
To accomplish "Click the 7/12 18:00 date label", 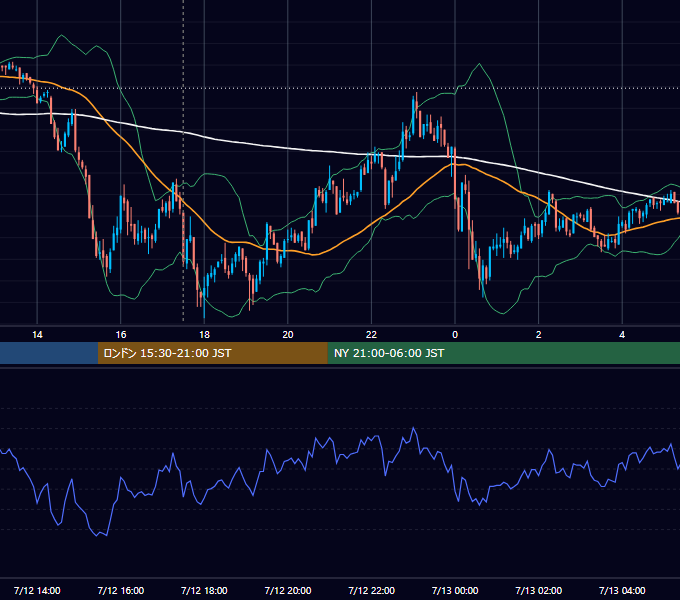I will (x=204, y=590).
